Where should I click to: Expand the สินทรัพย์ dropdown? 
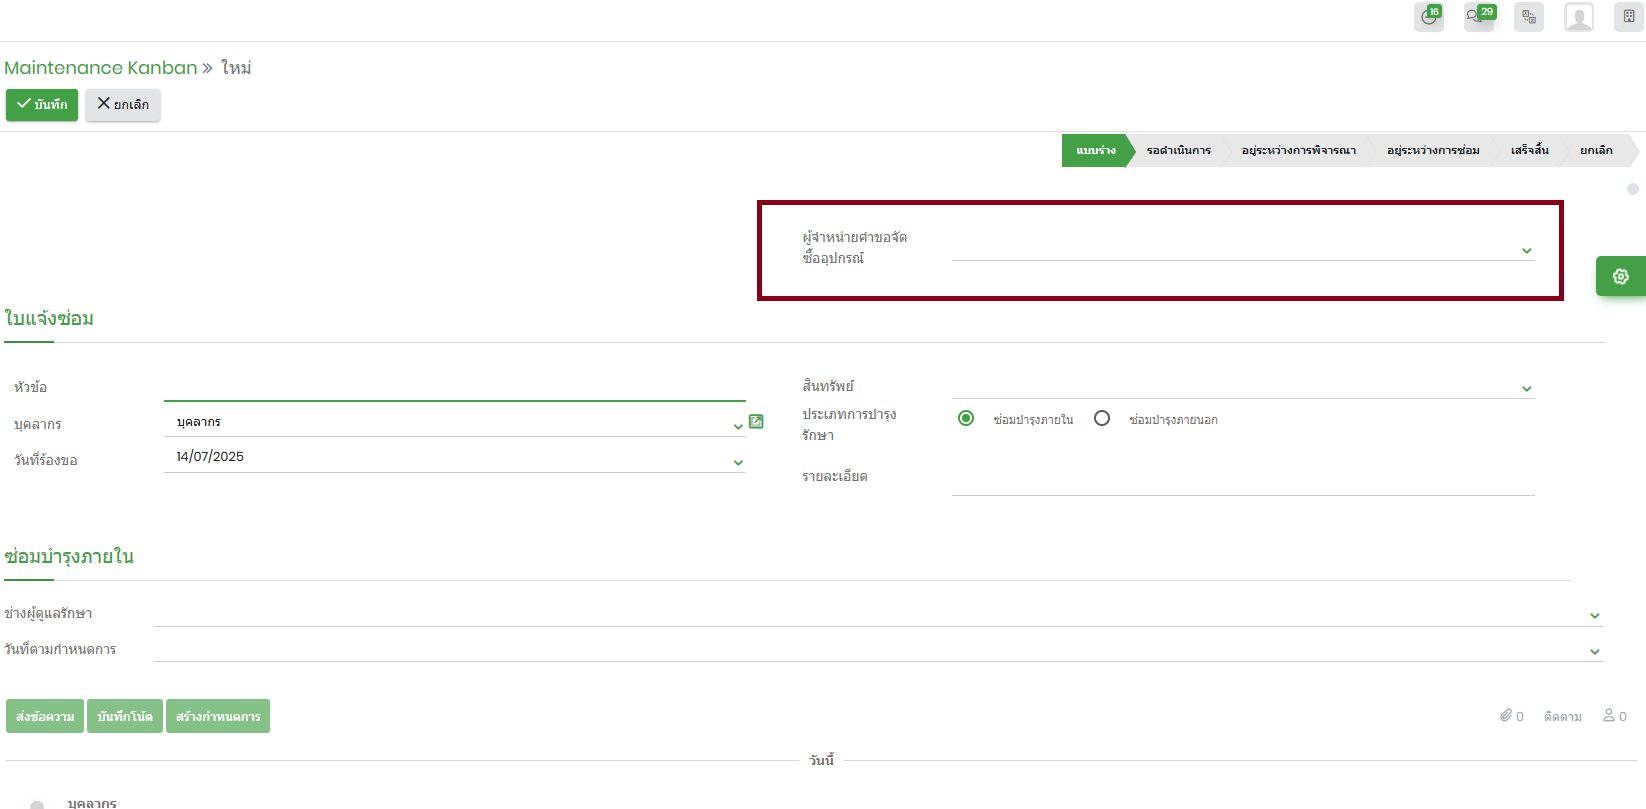pos(1526,389)
